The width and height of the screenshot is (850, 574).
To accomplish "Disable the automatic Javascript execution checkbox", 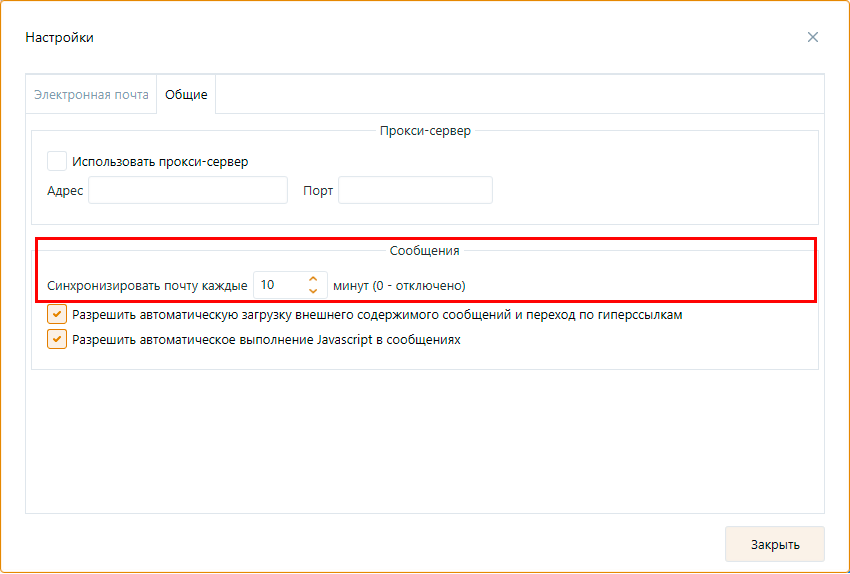I will (x=57, y=339).
